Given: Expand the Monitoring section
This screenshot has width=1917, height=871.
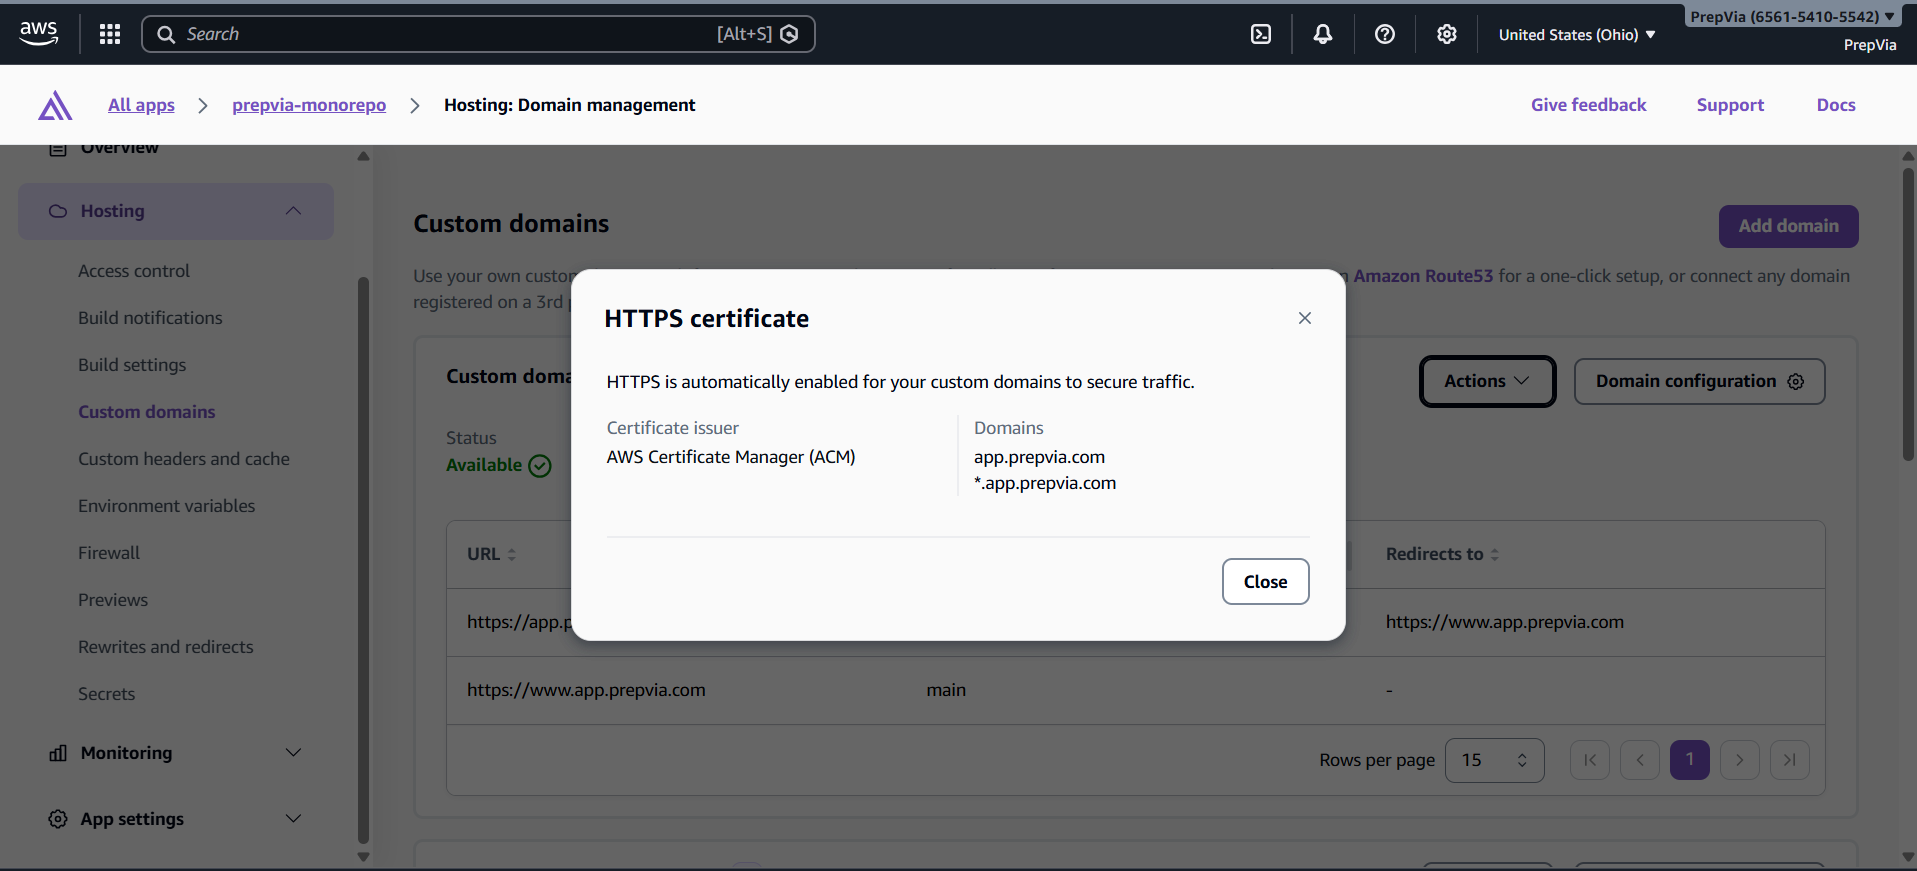Looking at the screenshot, I should (175, 753).
